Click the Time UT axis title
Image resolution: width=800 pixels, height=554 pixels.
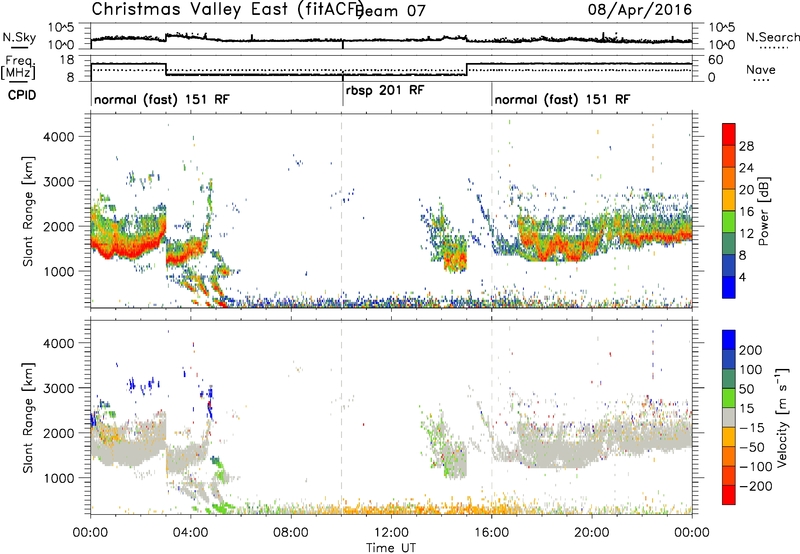391,548
